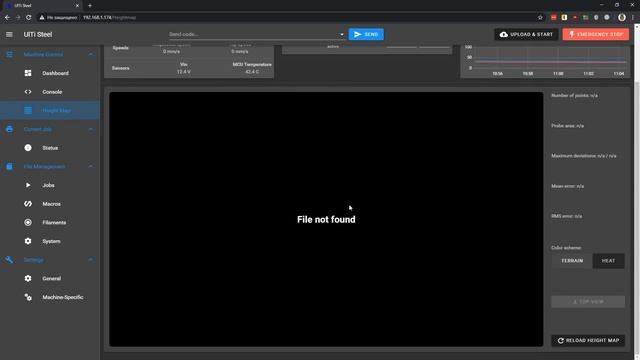Image resolution: width=640 pixels, height=360 pixels.
Task: Click the Console code brackets icon
Action: pos(28,92)
